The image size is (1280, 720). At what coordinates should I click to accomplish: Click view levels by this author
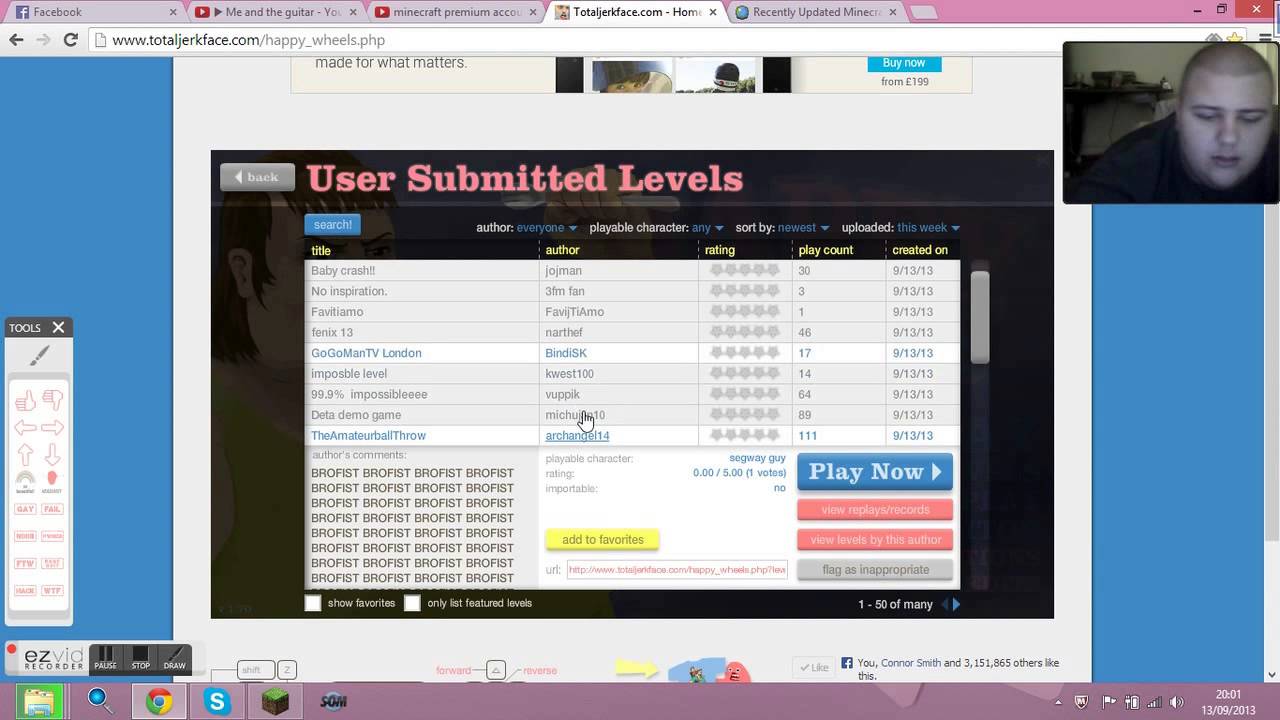875,540
